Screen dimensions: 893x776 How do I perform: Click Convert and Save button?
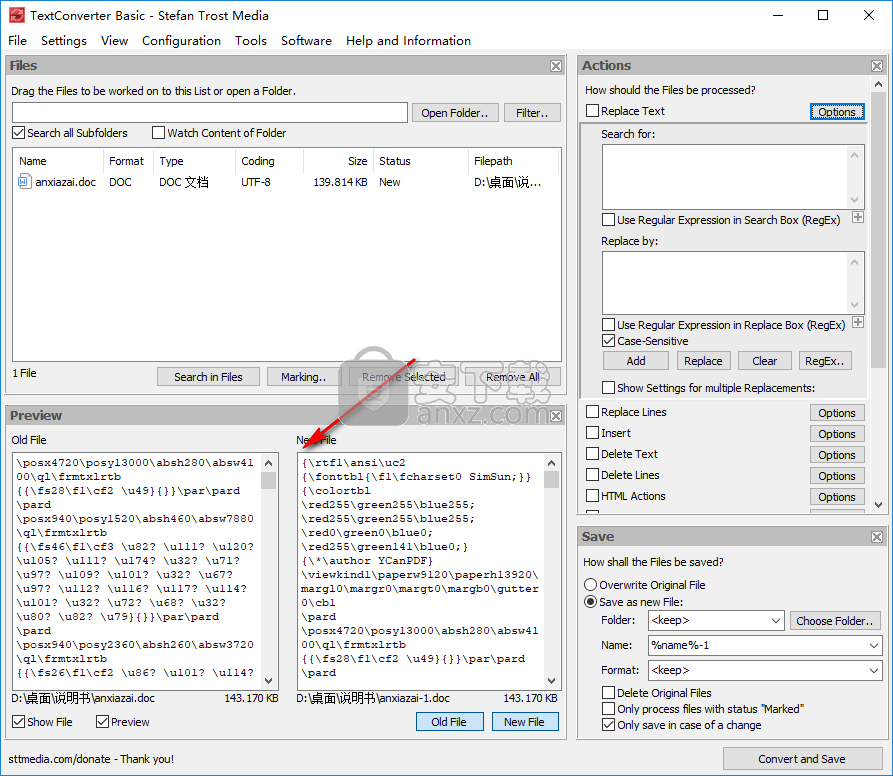tap(802, 759)
